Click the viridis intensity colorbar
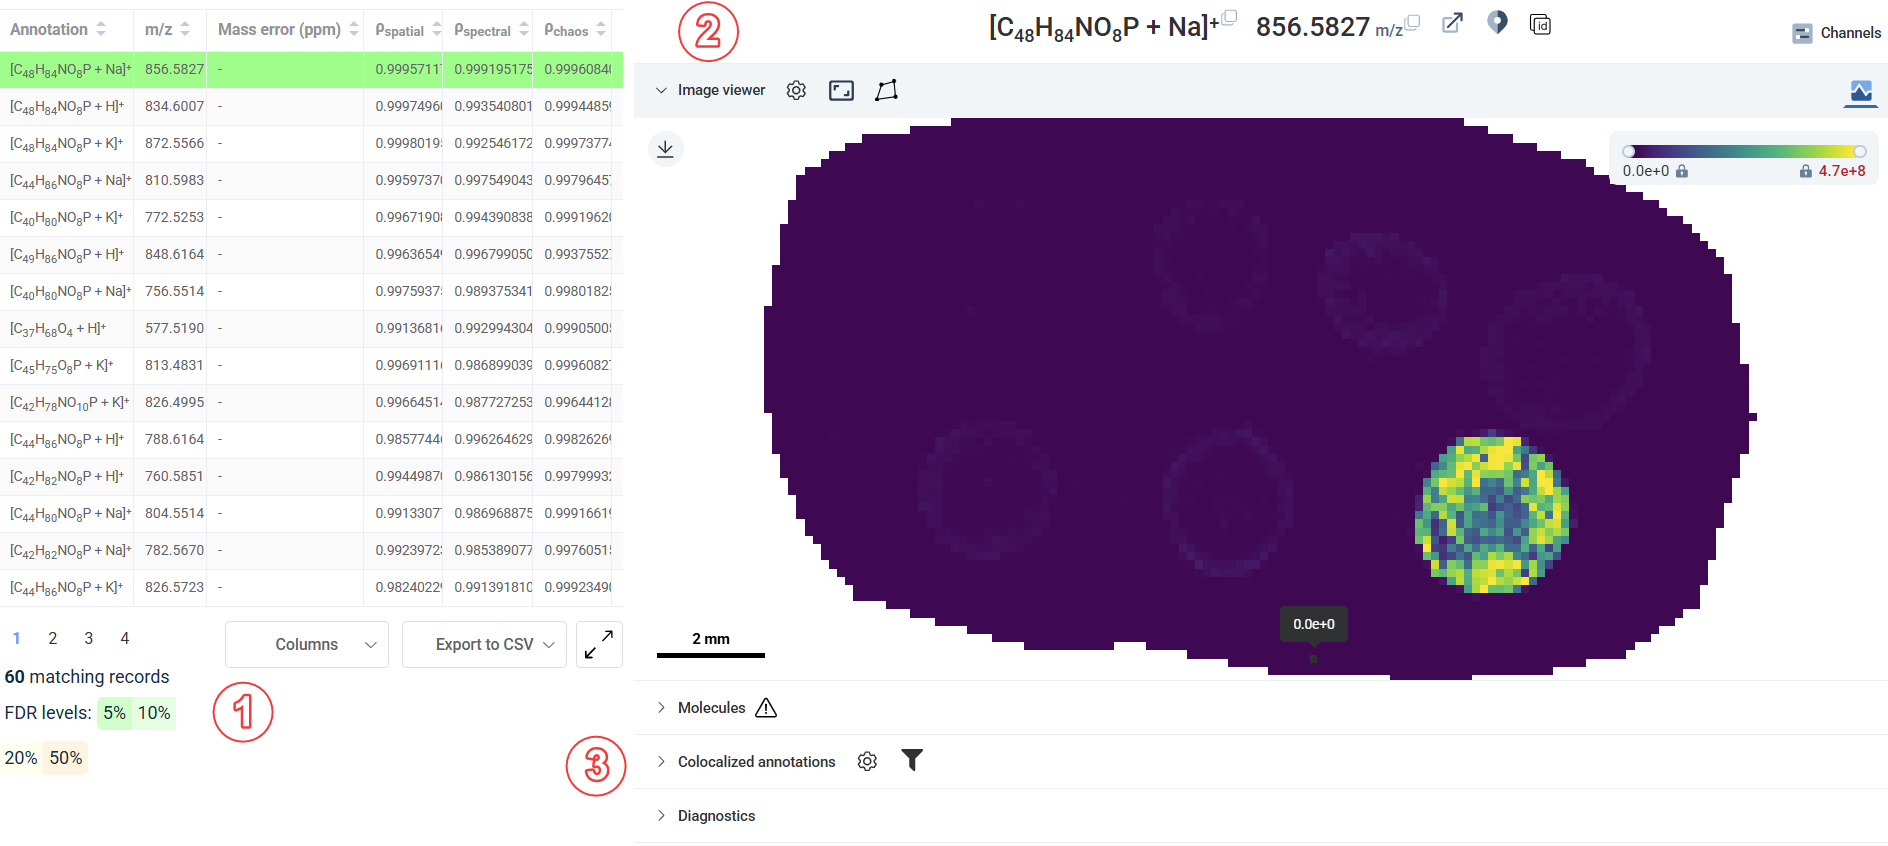 (x=1744, y=152)
